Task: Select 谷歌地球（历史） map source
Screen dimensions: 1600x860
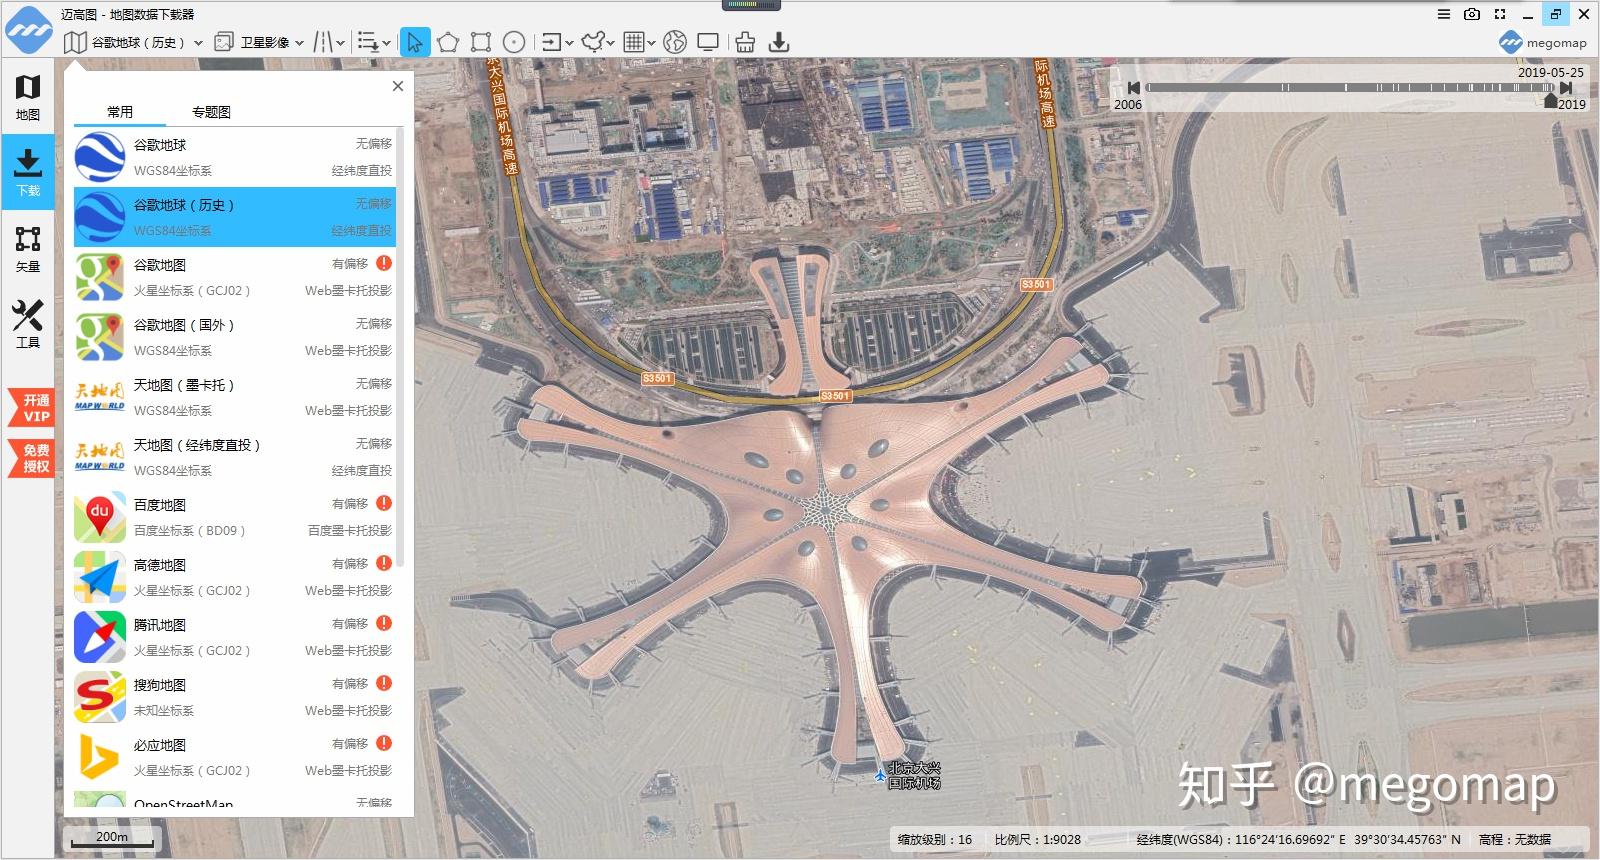Action: pyautogui.click(x=235, y=217)
